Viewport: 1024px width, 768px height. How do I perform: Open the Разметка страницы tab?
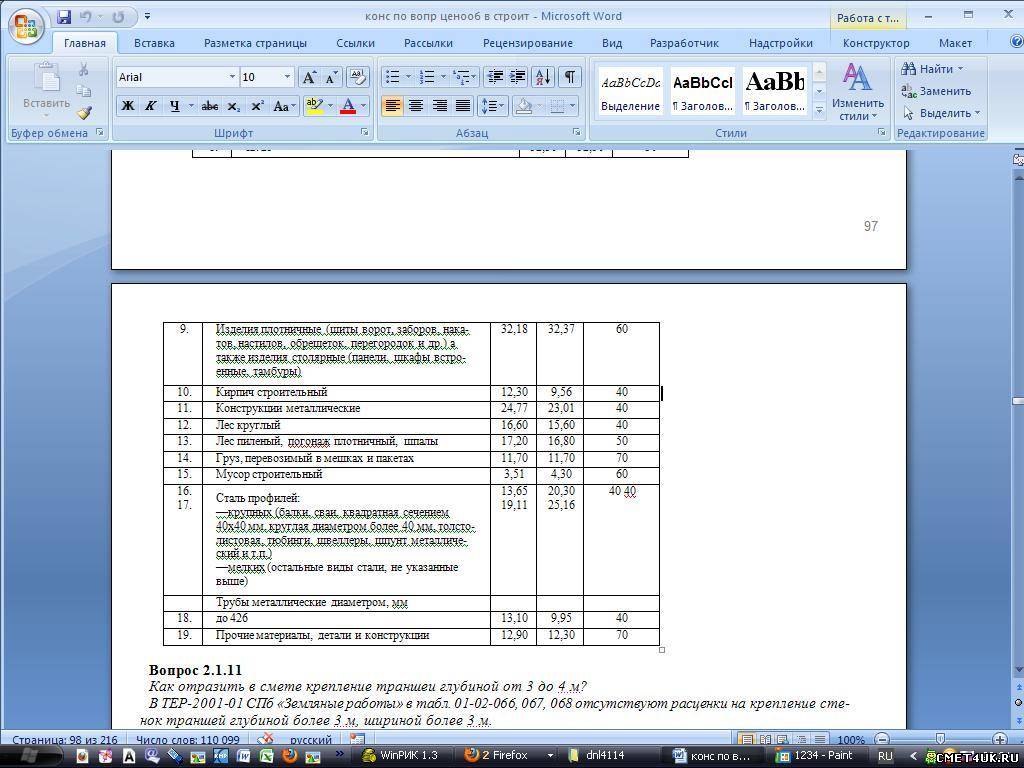point(255,43)
